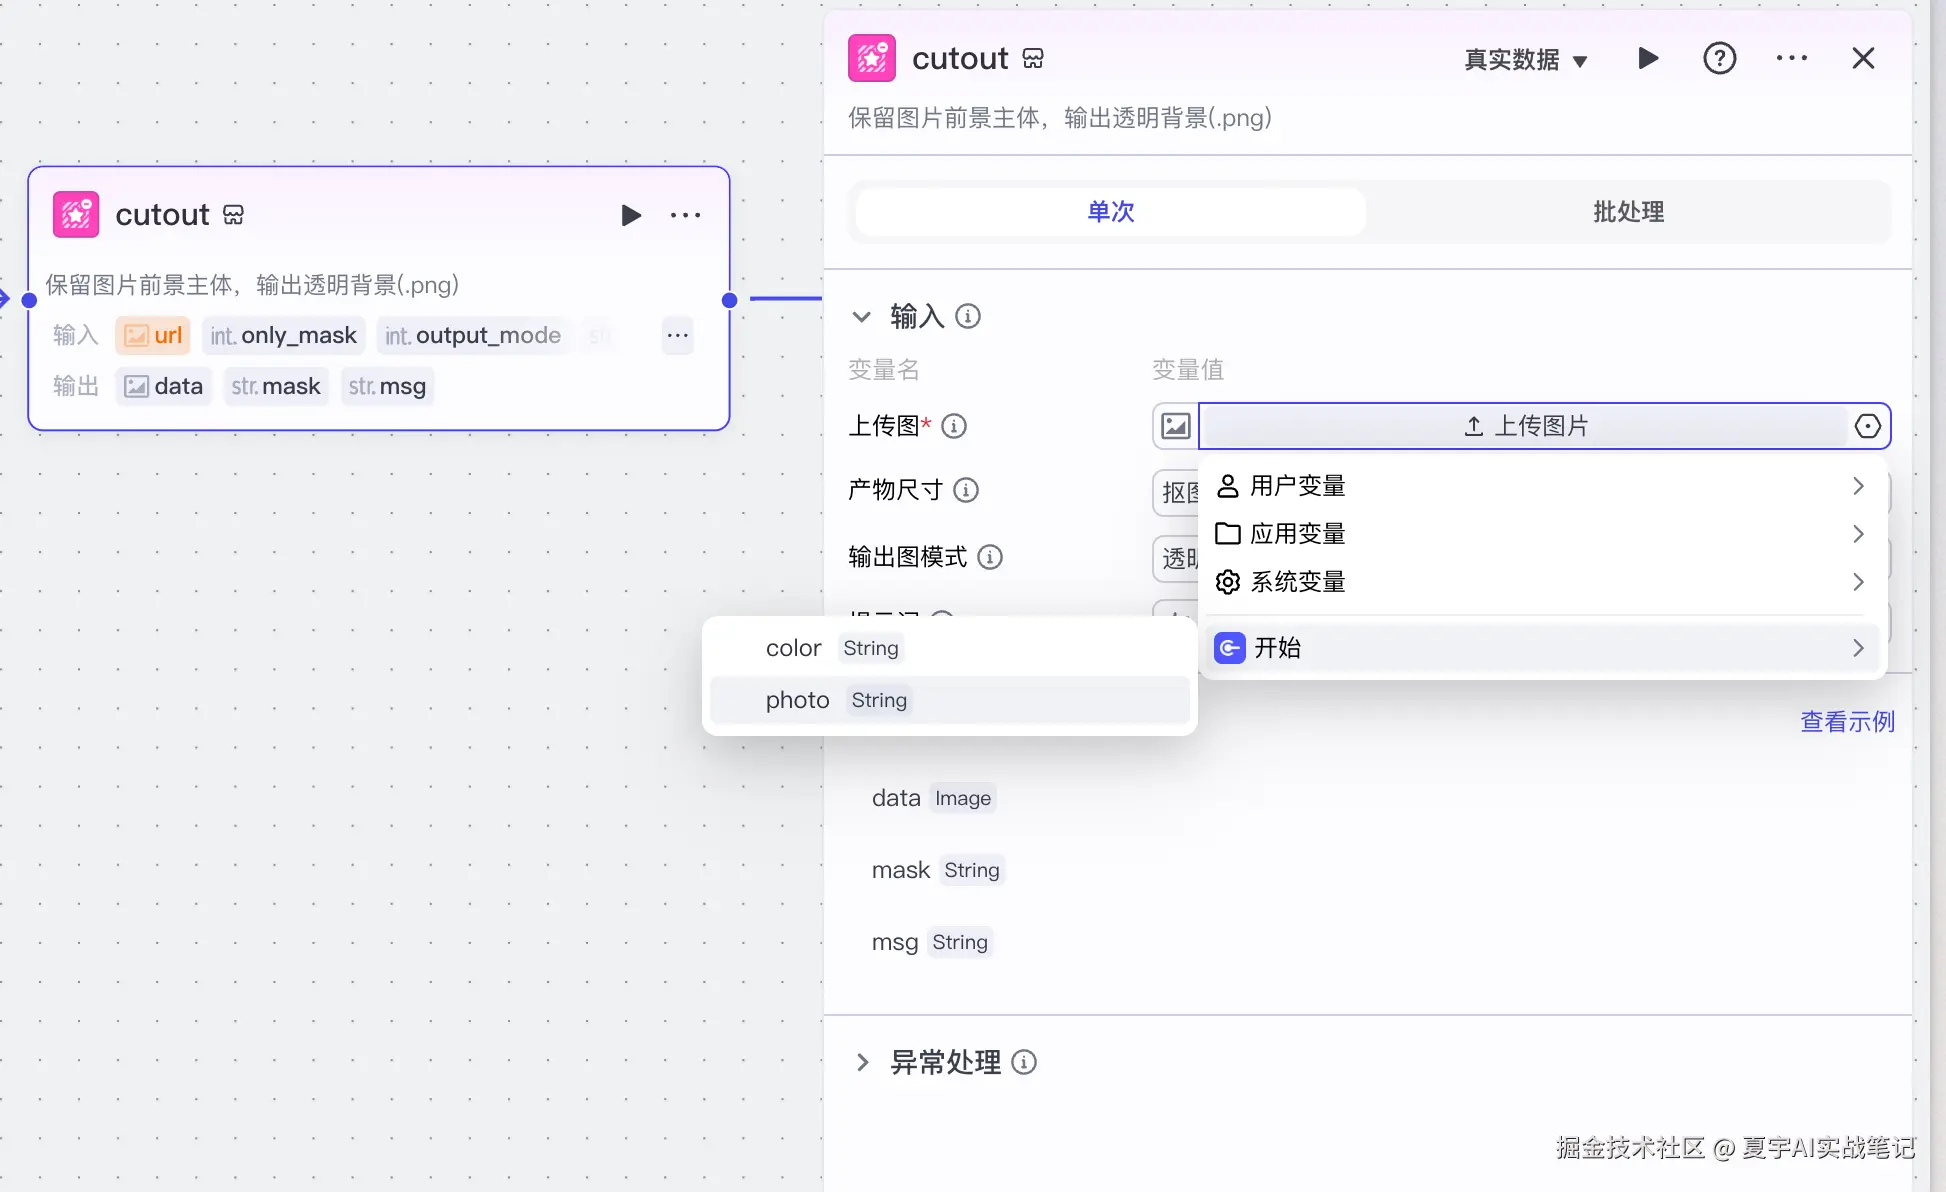This screenshot has width=1946, height=1192.
Task: Click the gear icon beside 系统变量
Action: click(x=1227, y=582)
